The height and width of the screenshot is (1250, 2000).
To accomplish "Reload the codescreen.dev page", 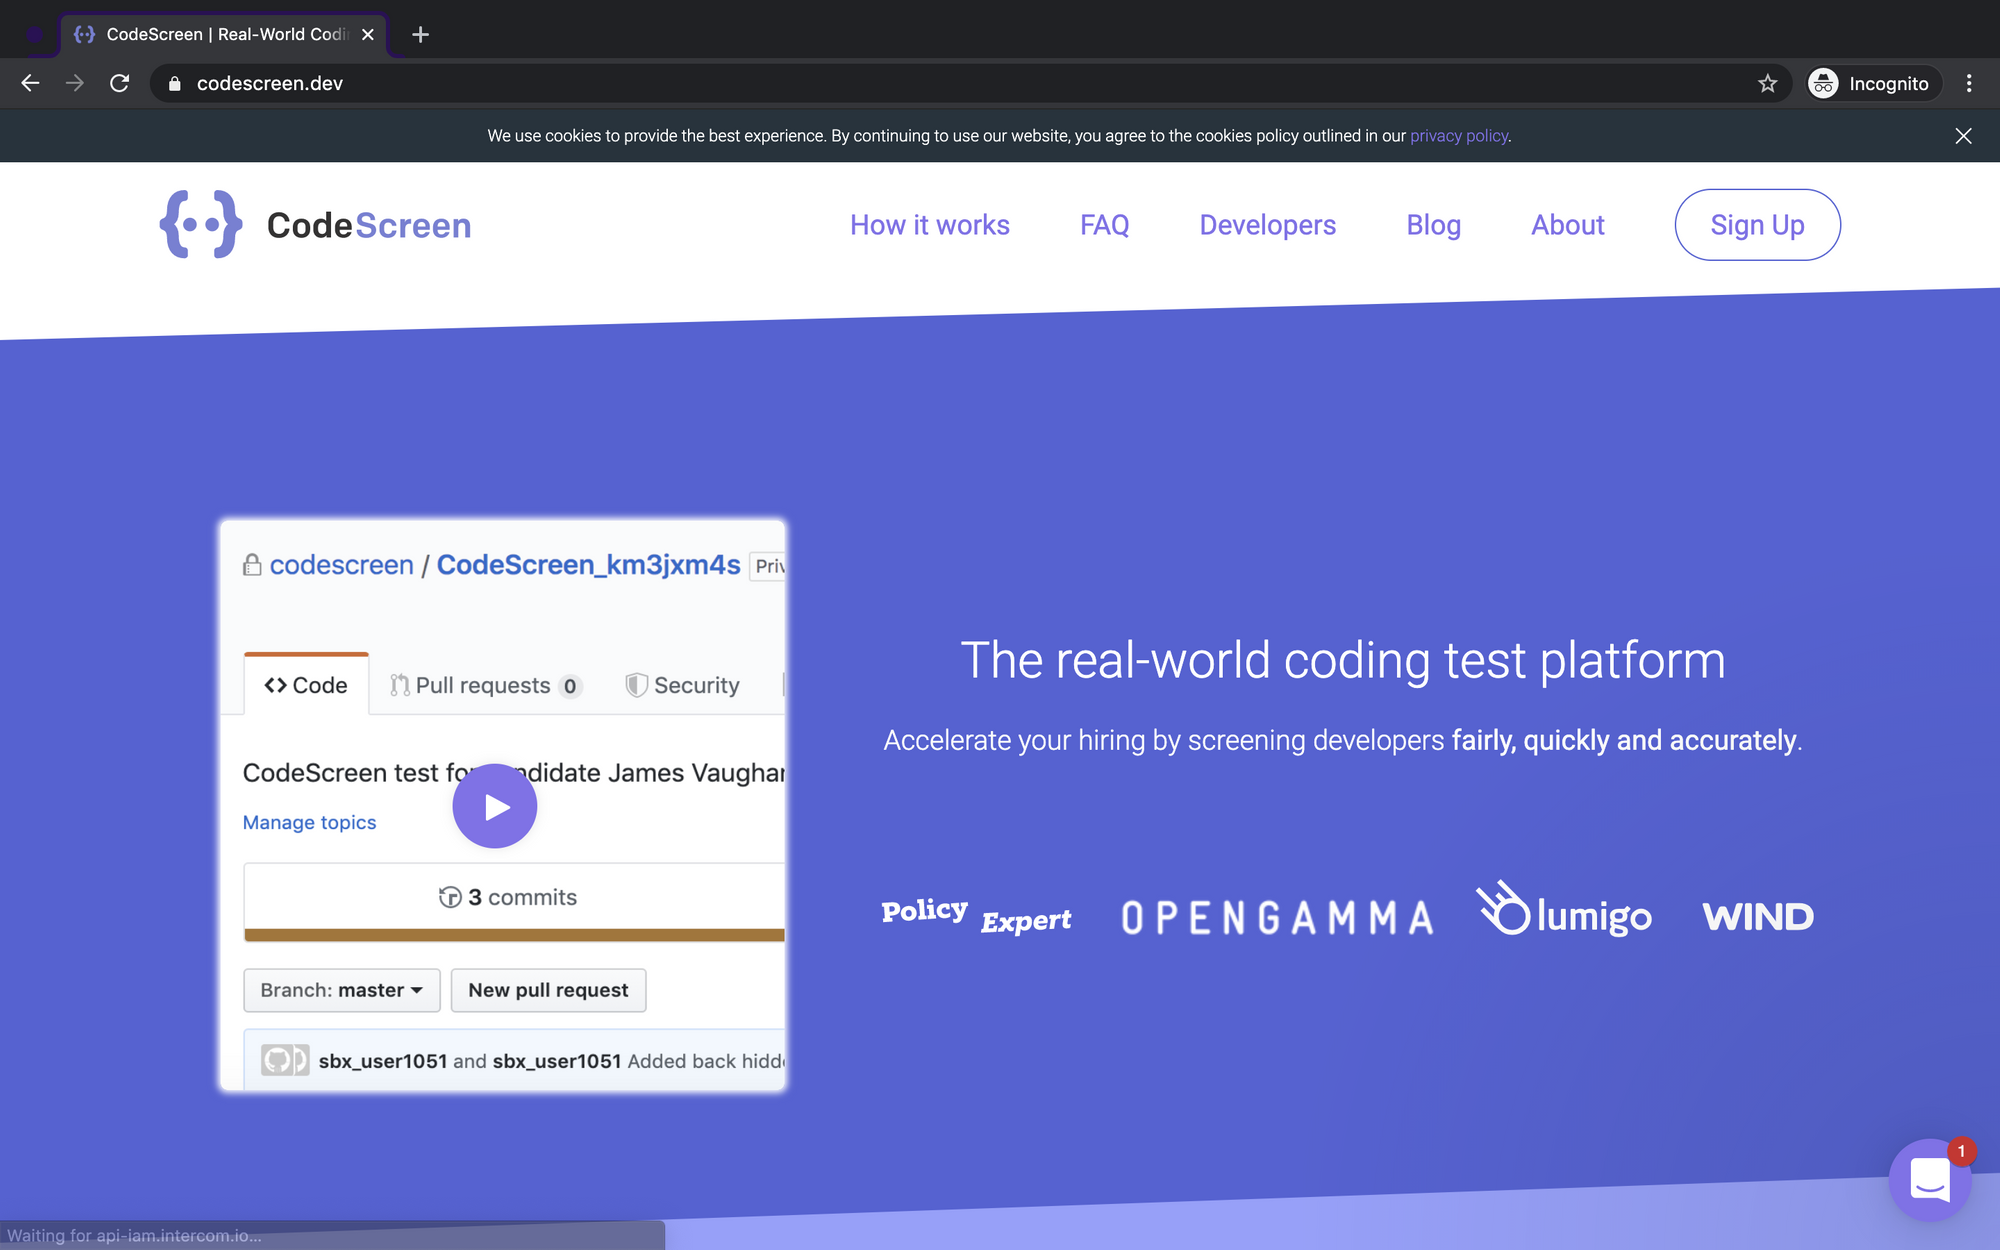I will 119,83.
